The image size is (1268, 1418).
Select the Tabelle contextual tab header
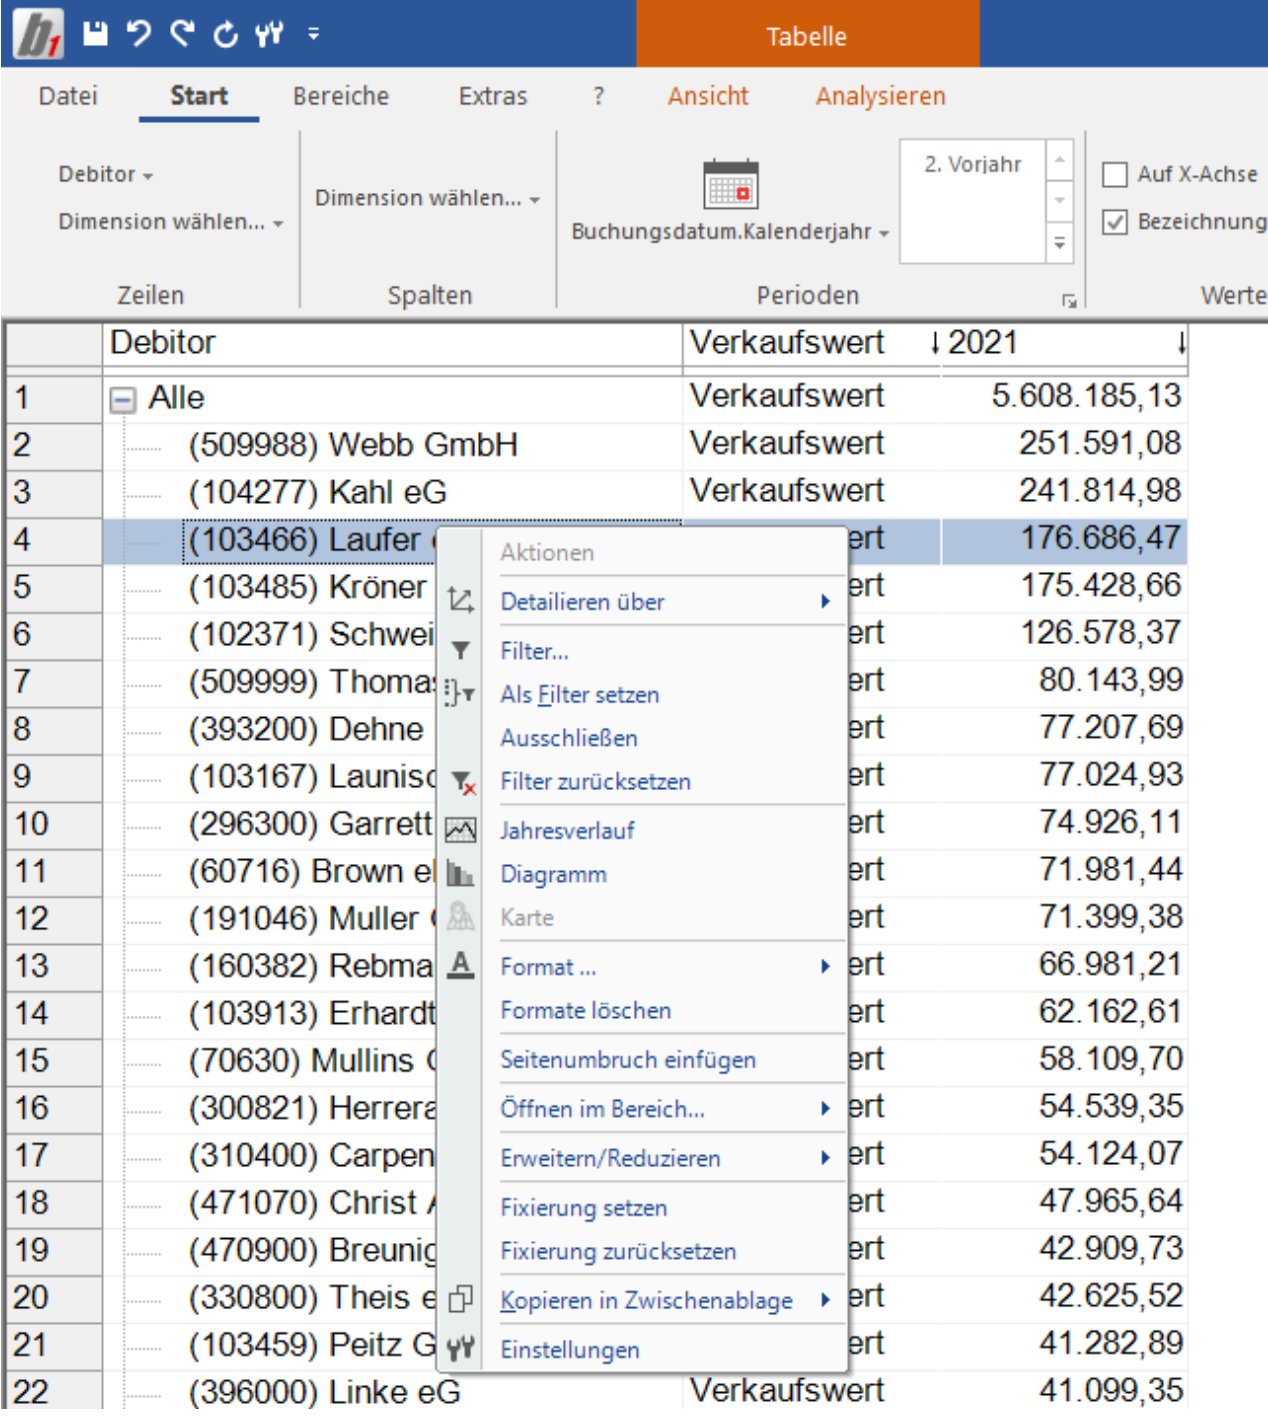[x=807, y=35]
